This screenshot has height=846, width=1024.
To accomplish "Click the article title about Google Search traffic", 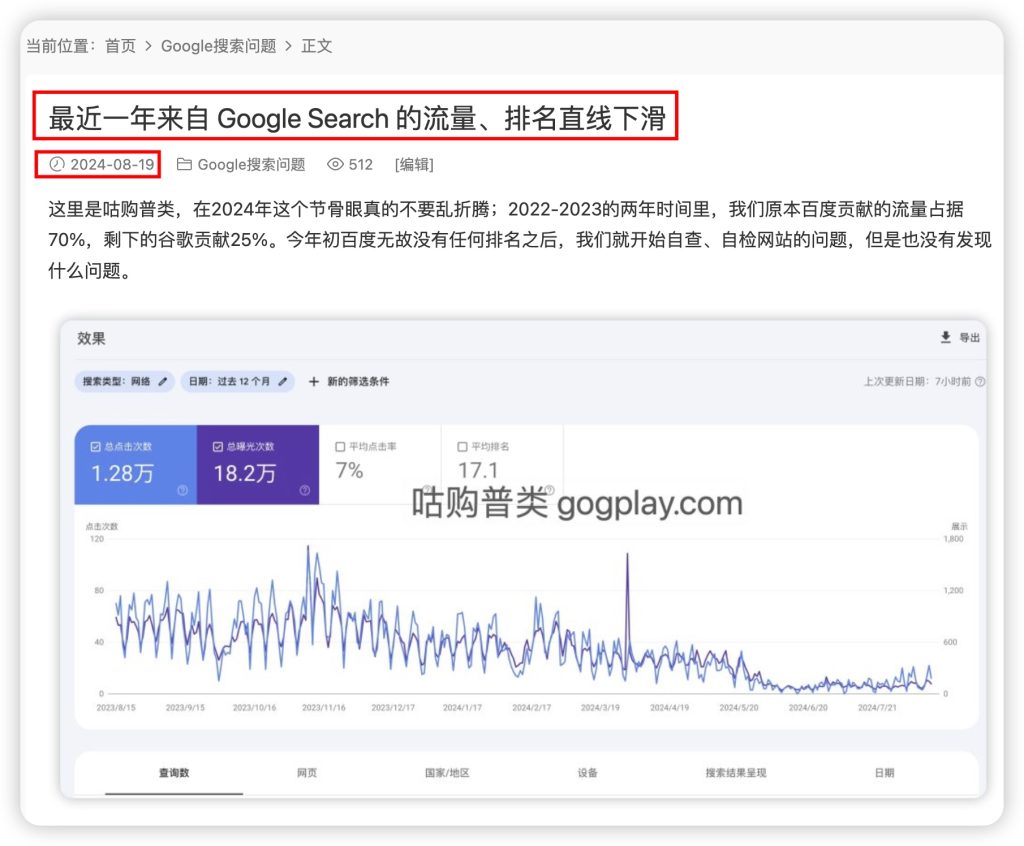I will tap(357, 118).
